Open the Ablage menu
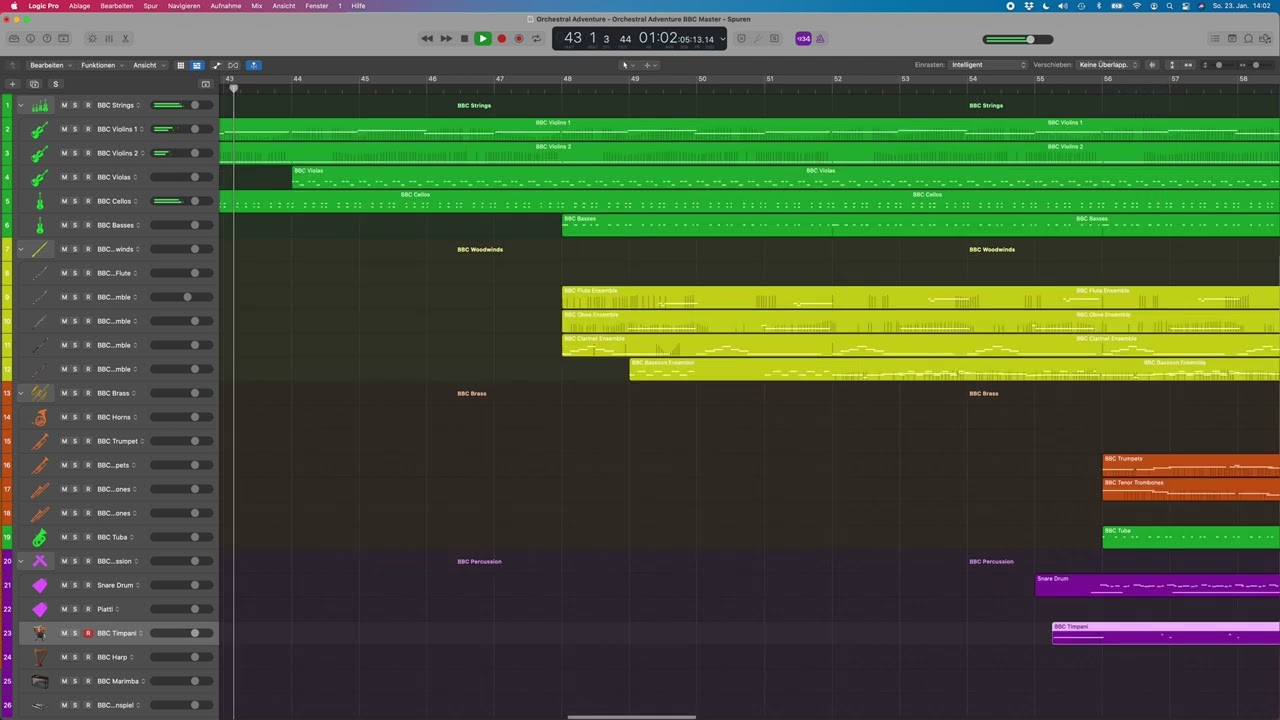 pos(79,6)
